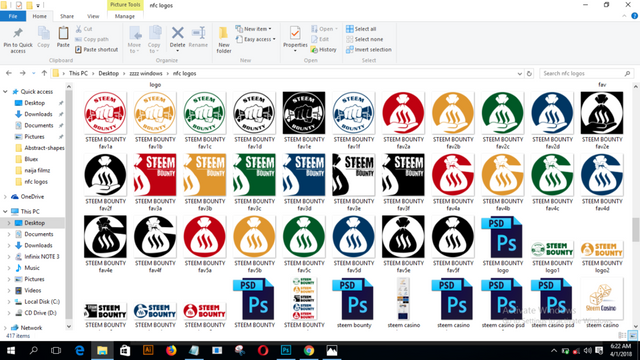Refresh the folder view
This screenshot has height=360, width=640.
[529, 73]
